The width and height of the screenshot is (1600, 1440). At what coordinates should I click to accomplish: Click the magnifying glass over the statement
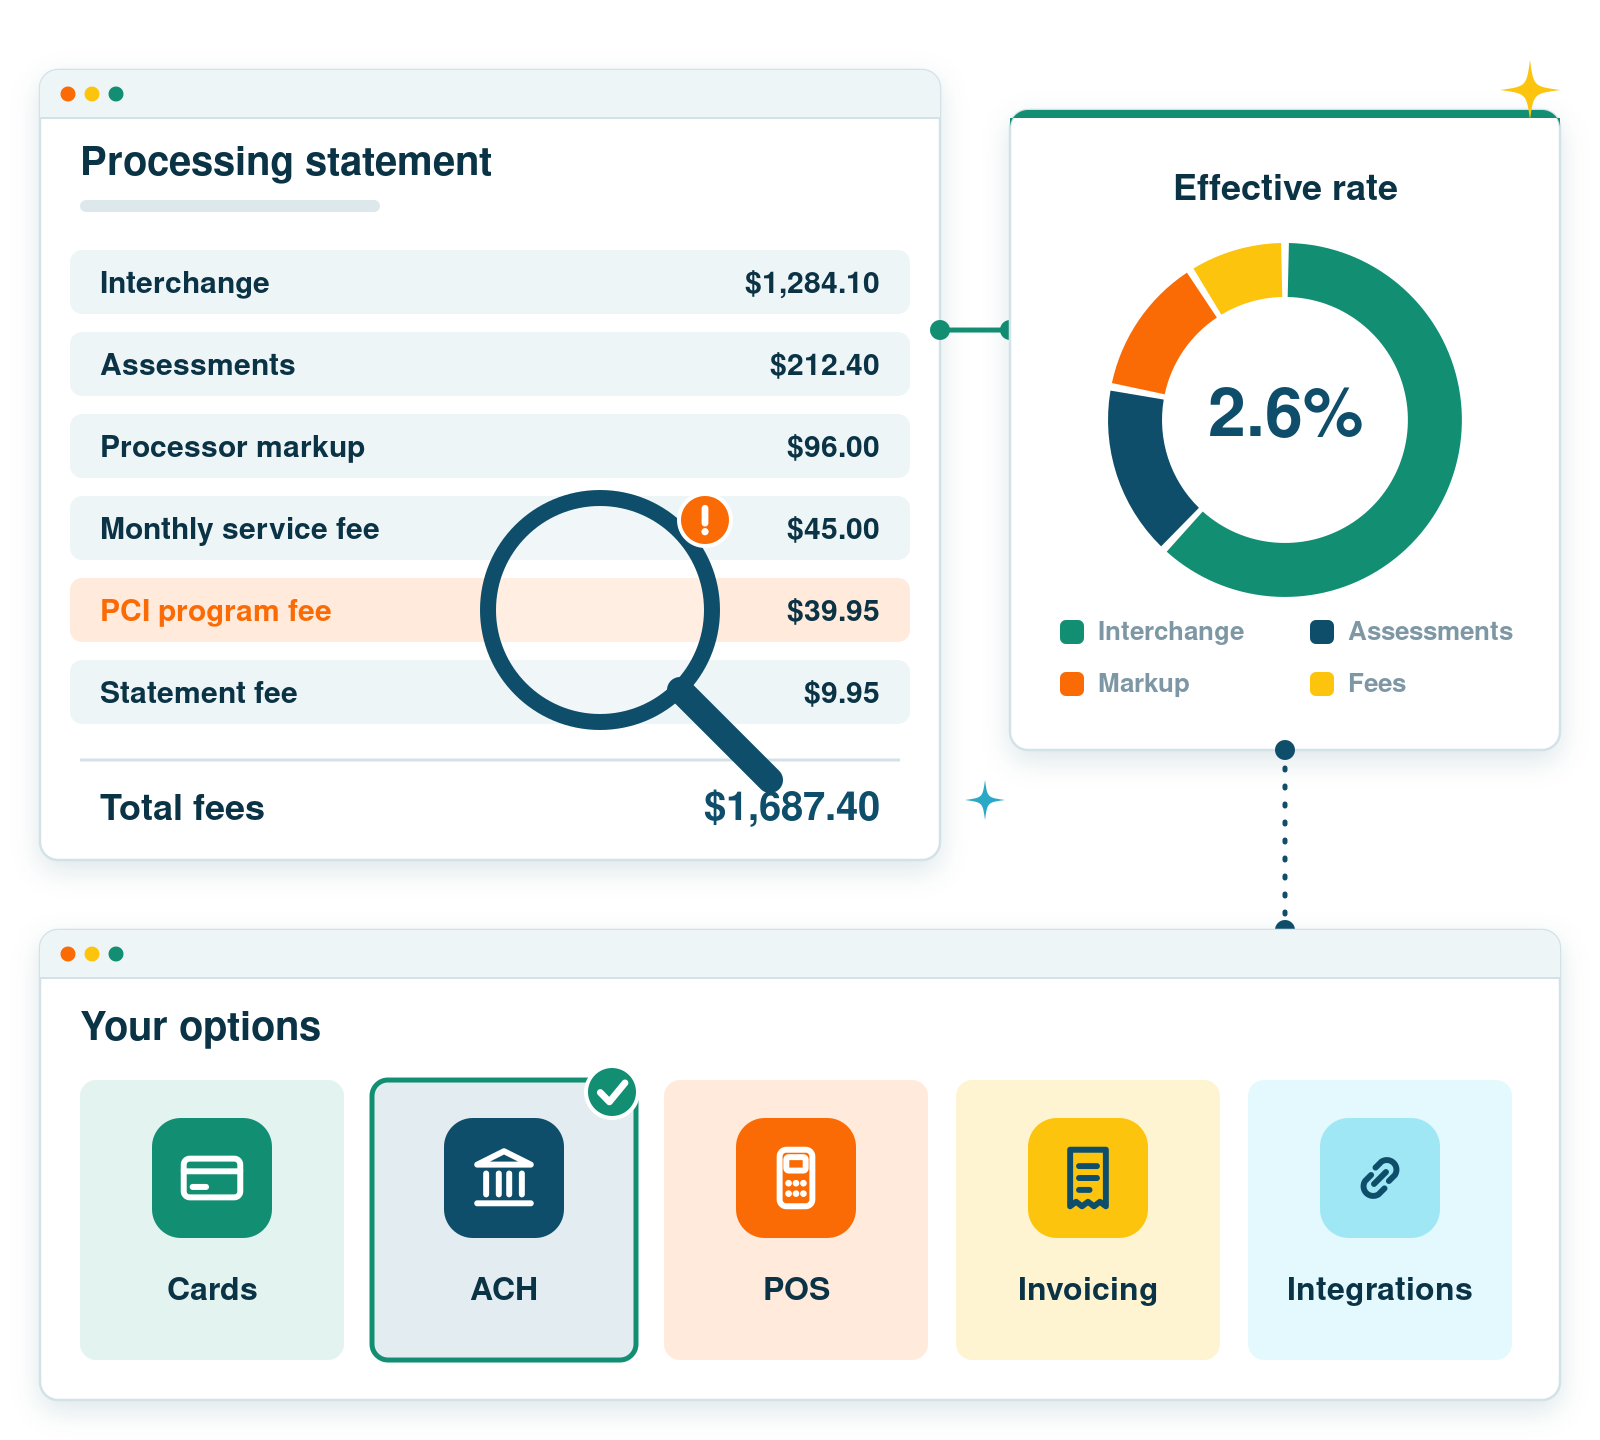tap(600, 610)
